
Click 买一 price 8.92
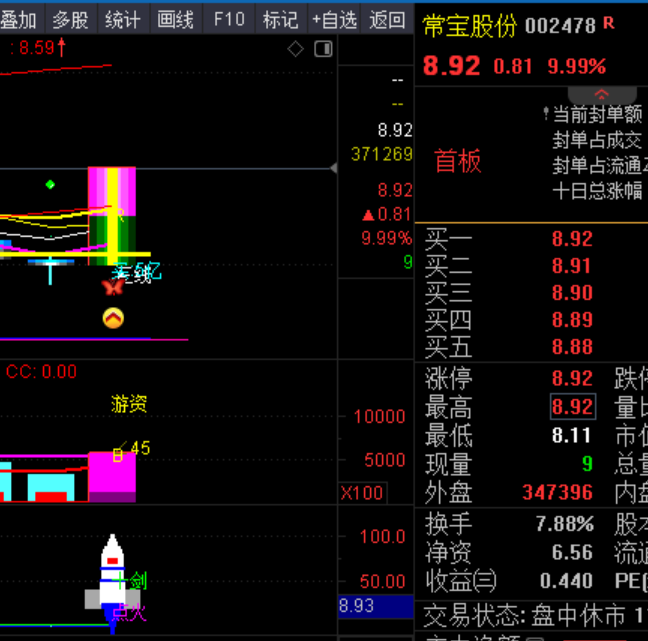(572, 239)
